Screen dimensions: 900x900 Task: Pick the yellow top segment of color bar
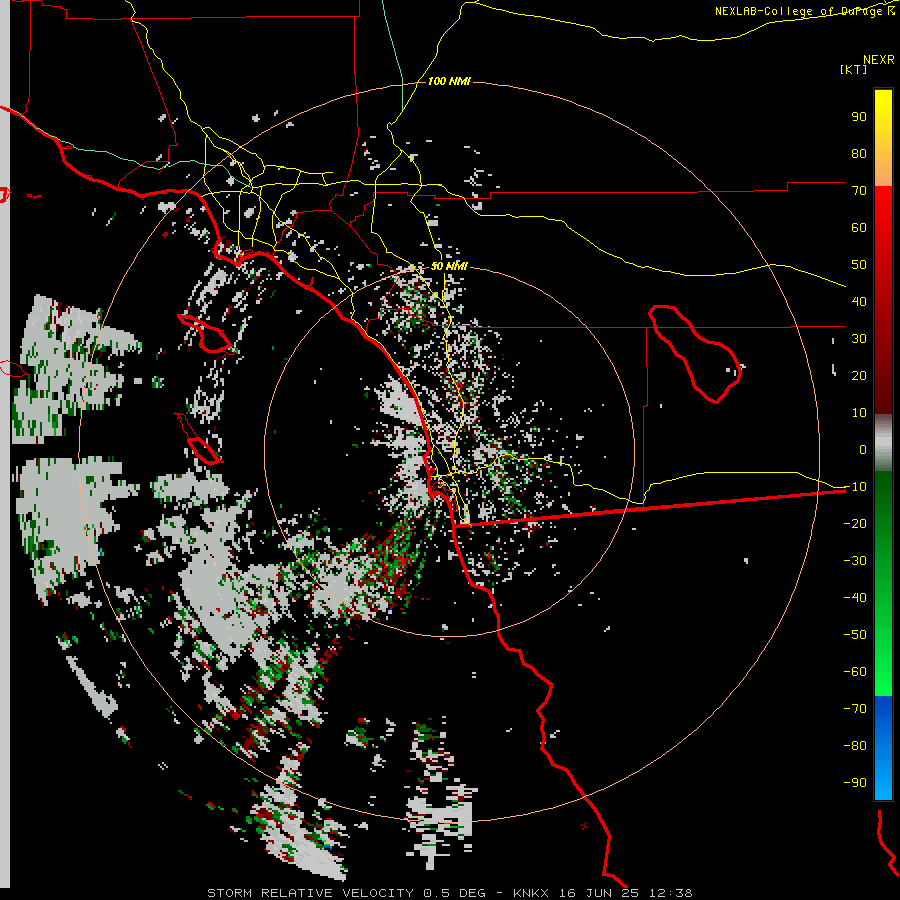coord(883,138)
